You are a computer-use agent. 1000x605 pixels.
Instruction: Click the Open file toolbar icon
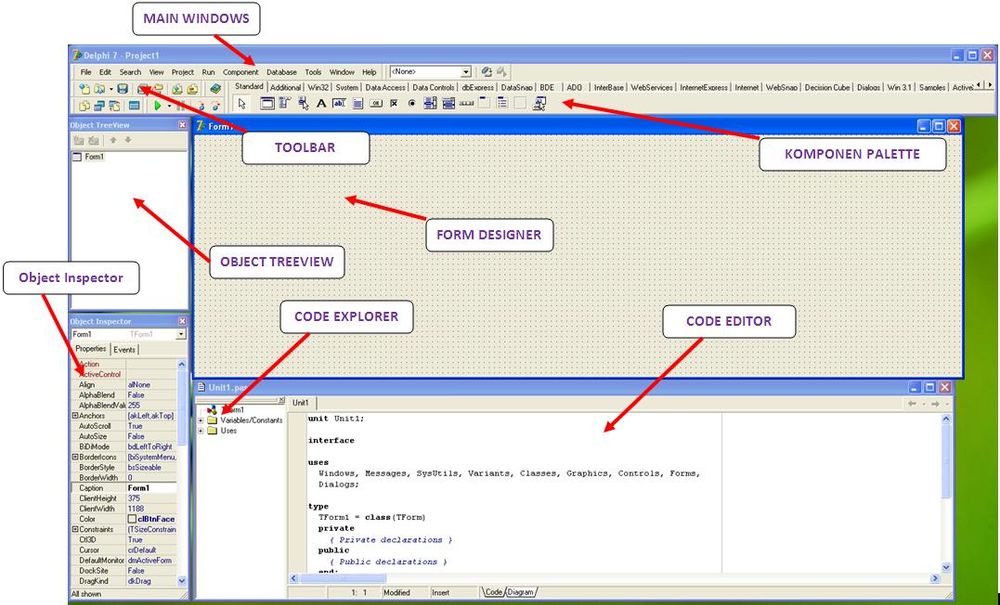pos(99,90)
